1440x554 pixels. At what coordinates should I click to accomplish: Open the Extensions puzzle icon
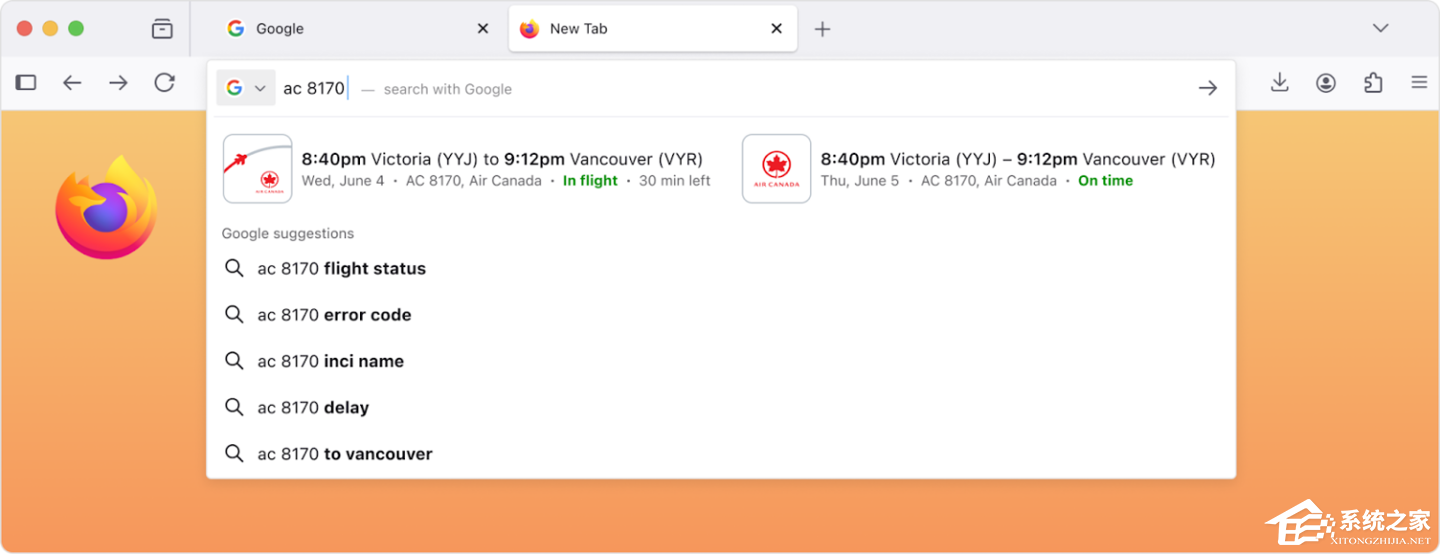(1373, 83)
